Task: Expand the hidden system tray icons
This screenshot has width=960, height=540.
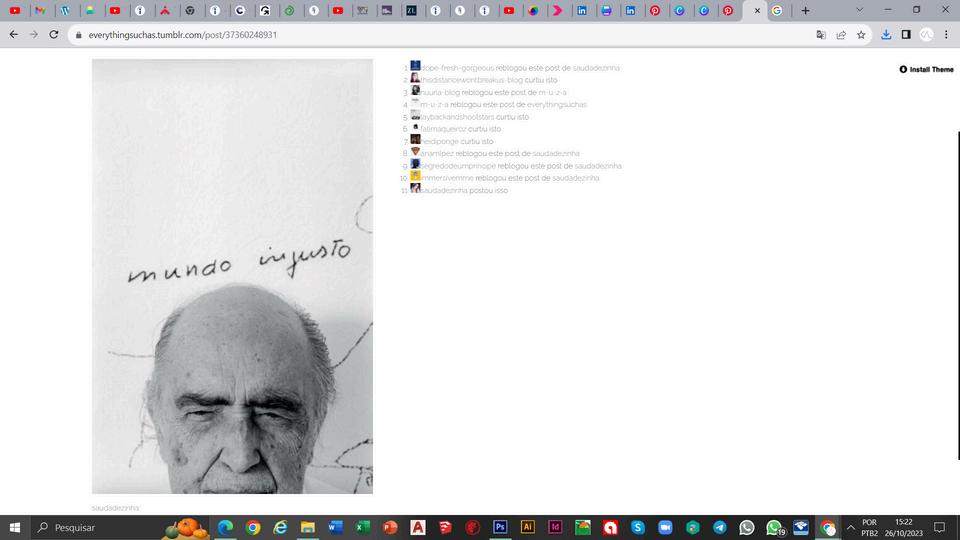Action: [x=850, y=527]
